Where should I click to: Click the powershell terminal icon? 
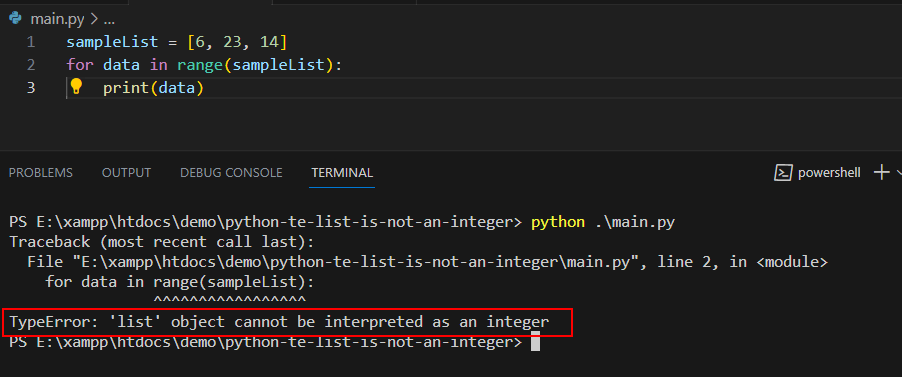point(783,173)
